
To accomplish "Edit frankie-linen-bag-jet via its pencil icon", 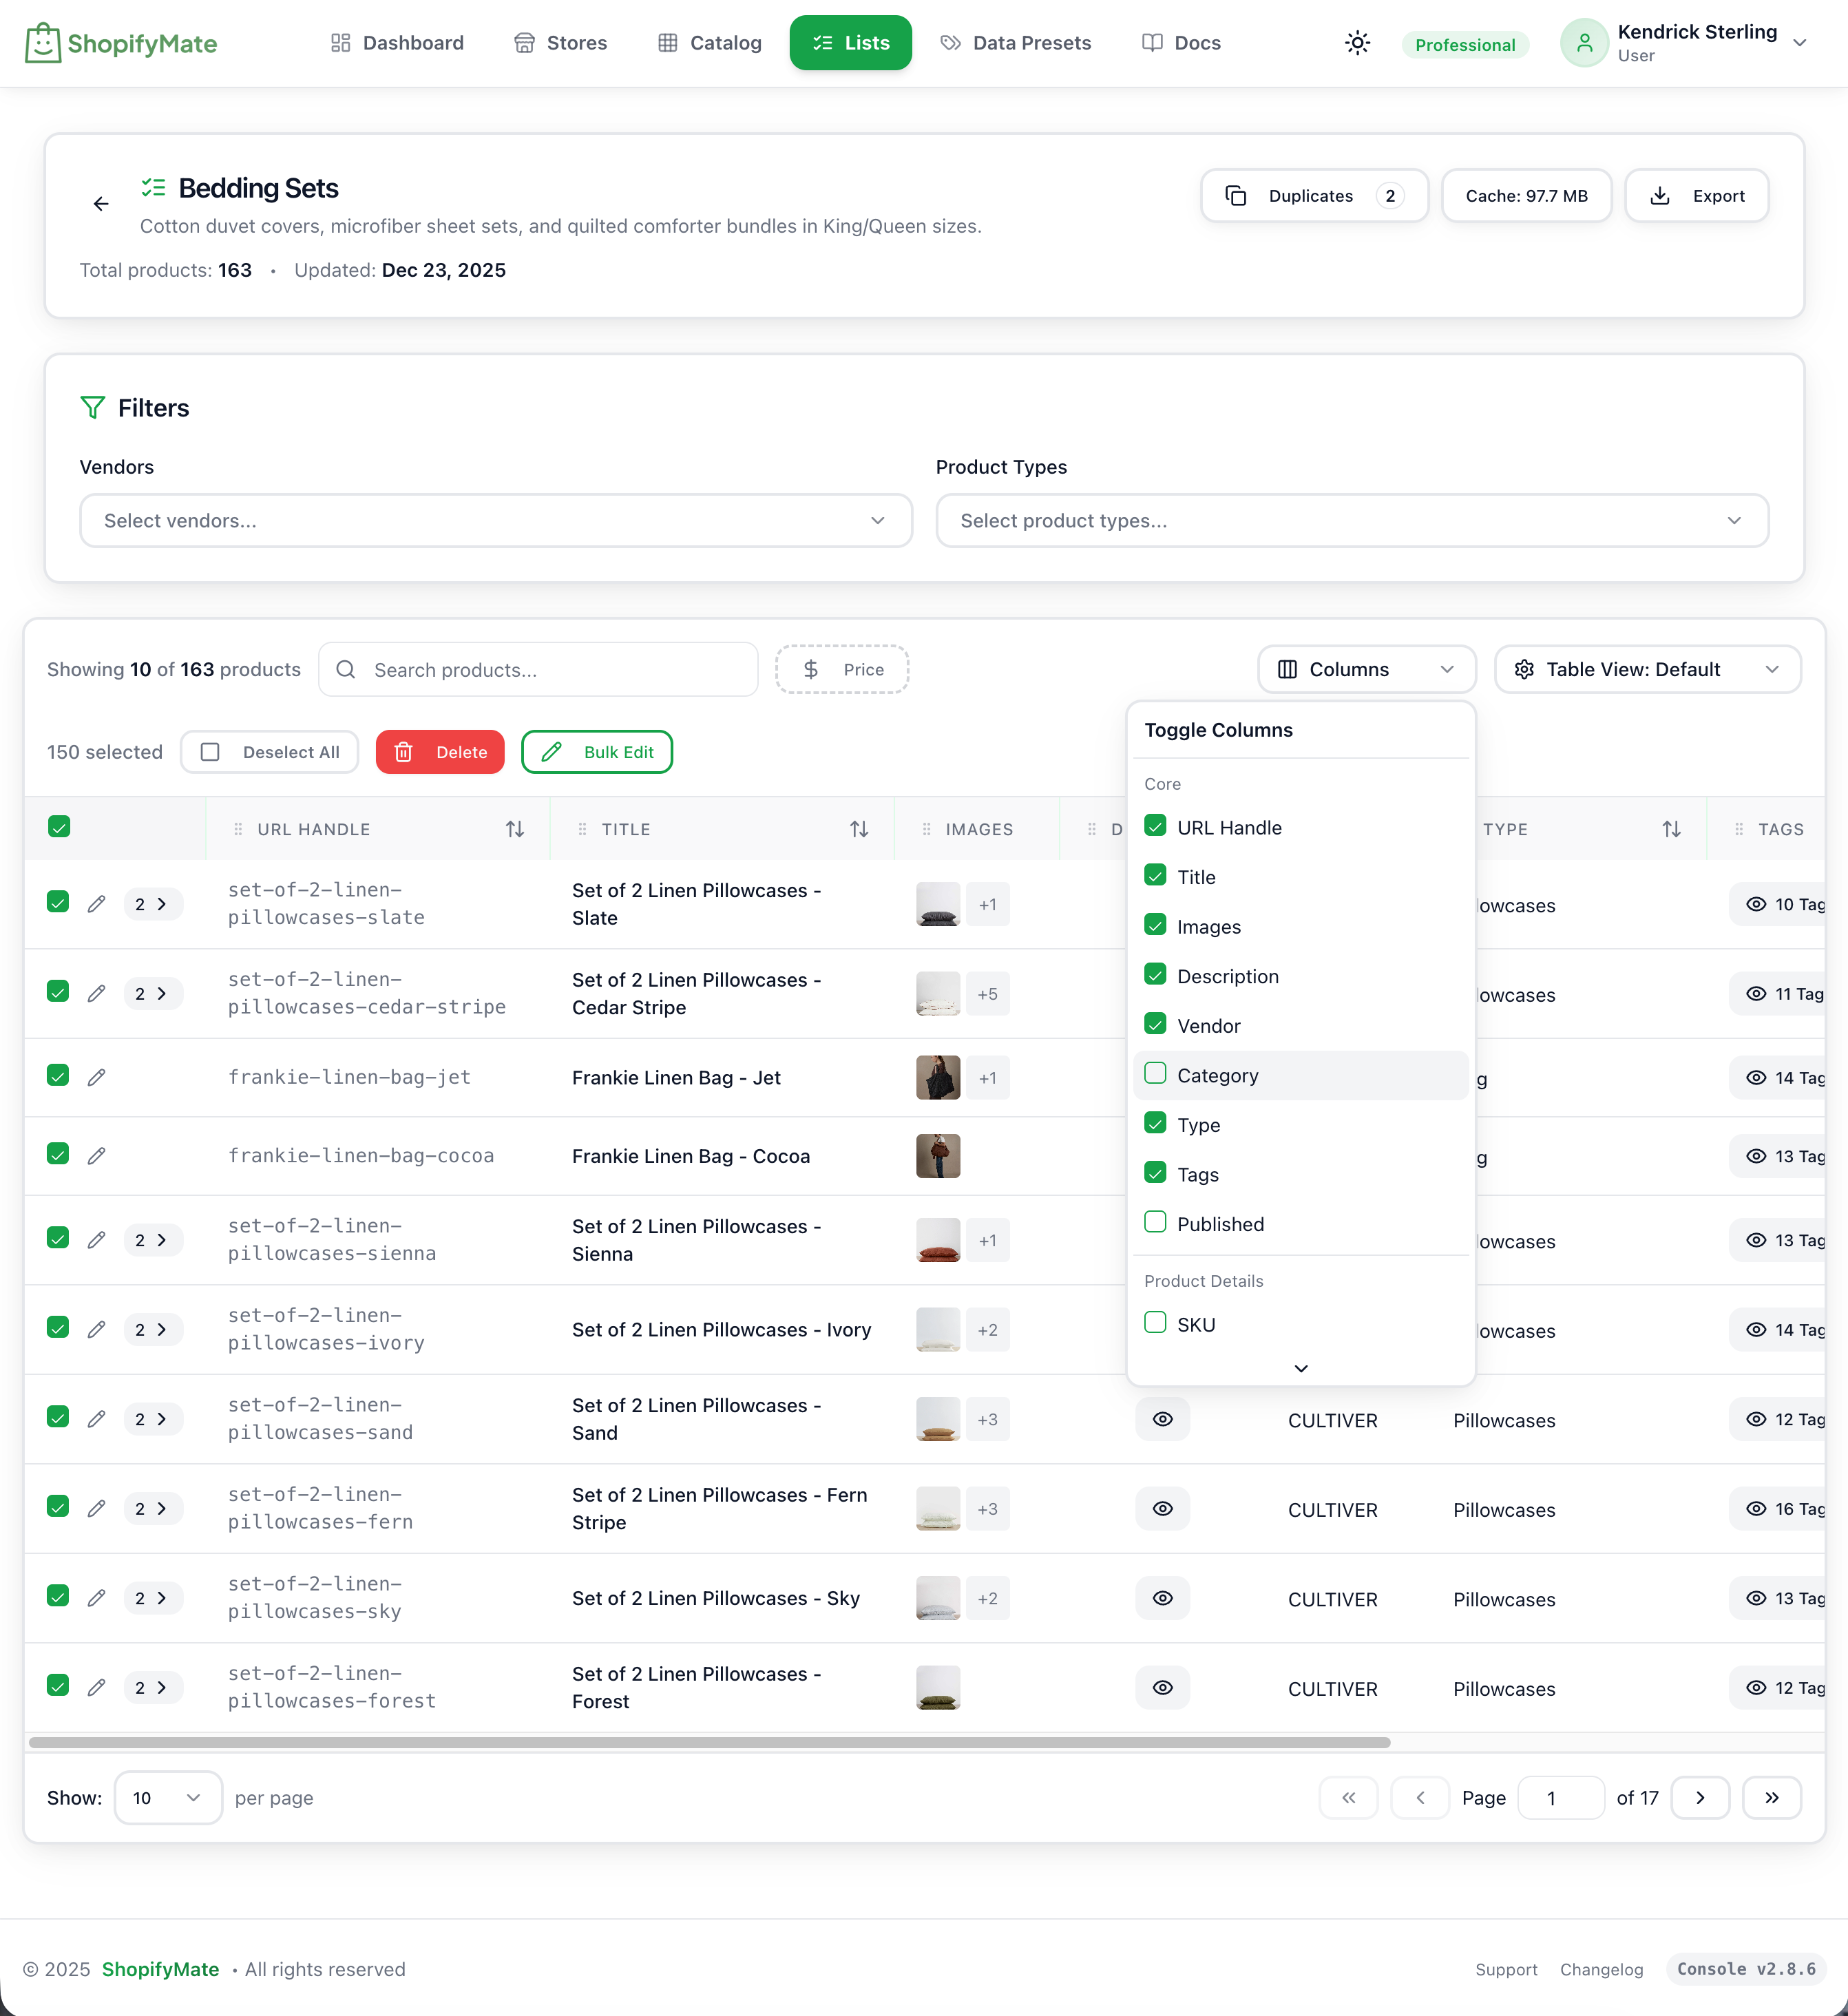I will pos(96,1077).
